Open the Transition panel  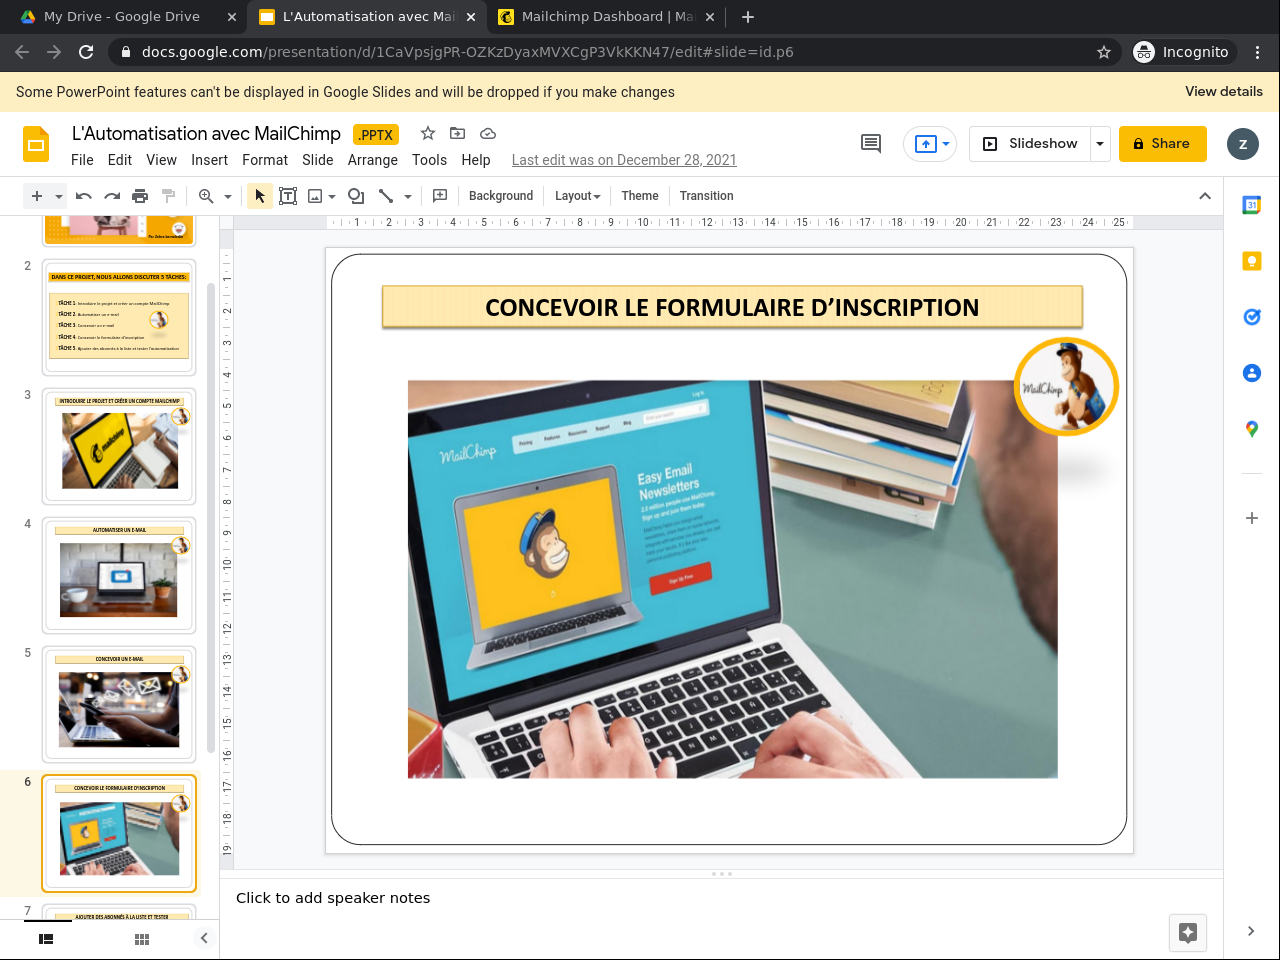pyautogui.click(x=706, y=196)
